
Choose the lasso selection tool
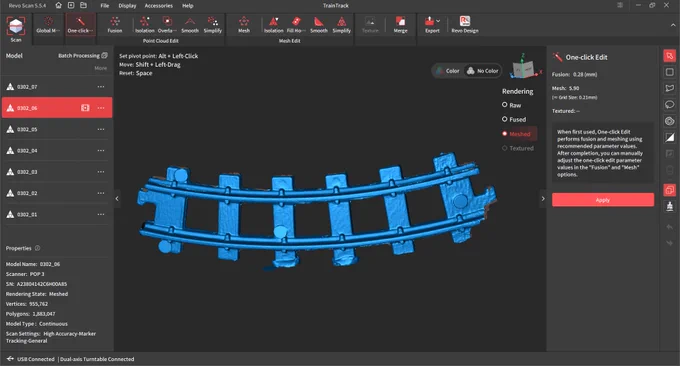tap(670, 105)
